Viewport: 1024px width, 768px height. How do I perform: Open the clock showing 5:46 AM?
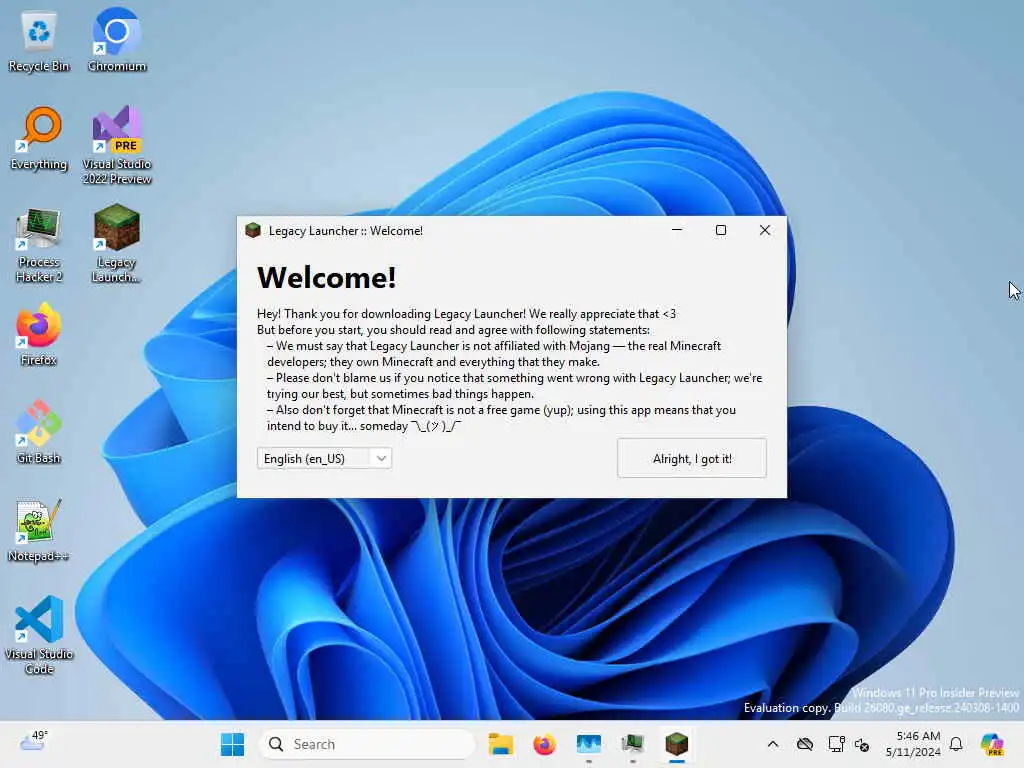click(913, 744)
